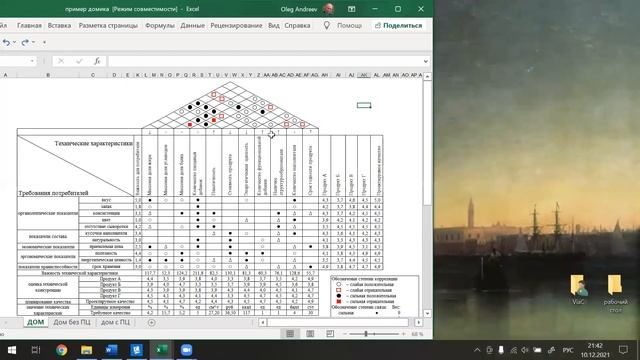Click the Технические характеристики header cell
Viewport: 640px width, 360px height.
click(93, 143)
